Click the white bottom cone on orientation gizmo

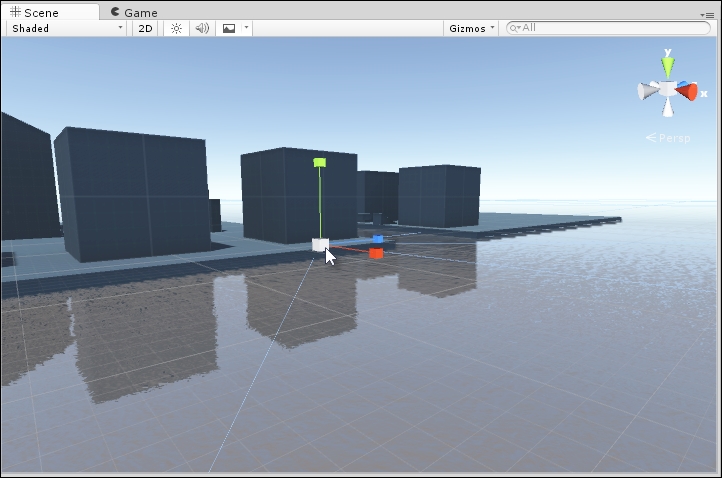point(667,109)
